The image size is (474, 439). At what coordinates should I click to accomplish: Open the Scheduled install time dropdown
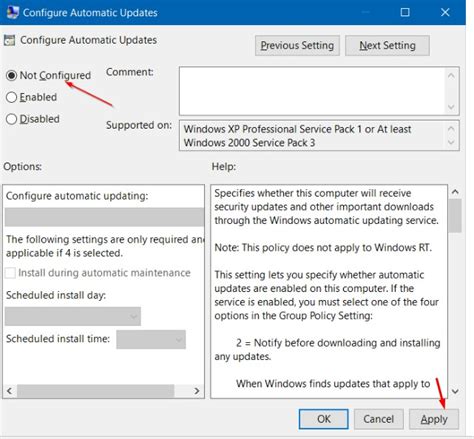151,339
